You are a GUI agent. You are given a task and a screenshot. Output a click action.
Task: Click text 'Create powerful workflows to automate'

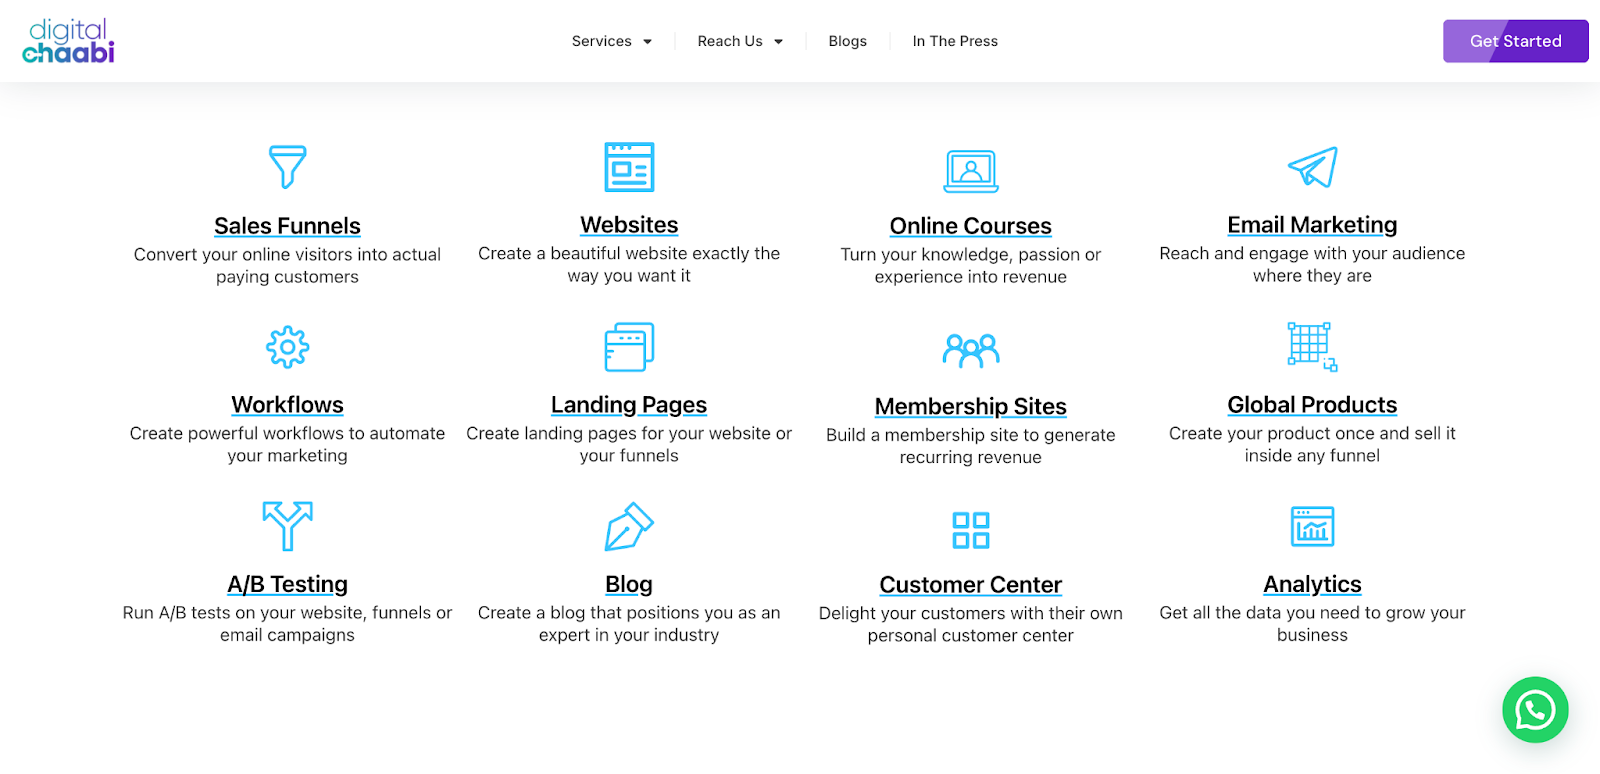coord(287,434)
